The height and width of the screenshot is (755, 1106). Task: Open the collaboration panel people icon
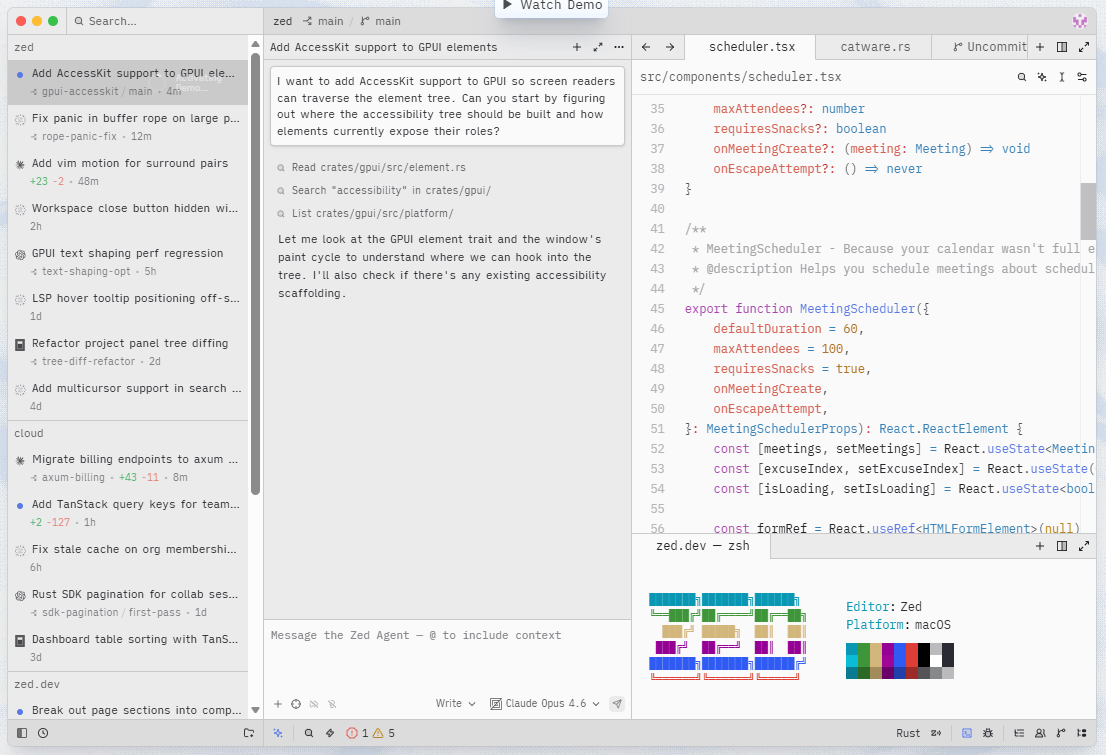1040,733
